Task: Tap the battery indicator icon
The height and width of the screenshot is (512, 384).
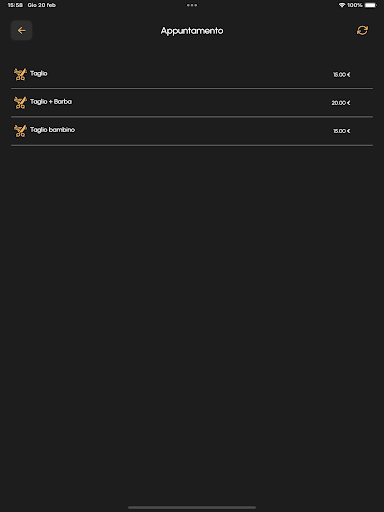Action: tap(370, 5)
